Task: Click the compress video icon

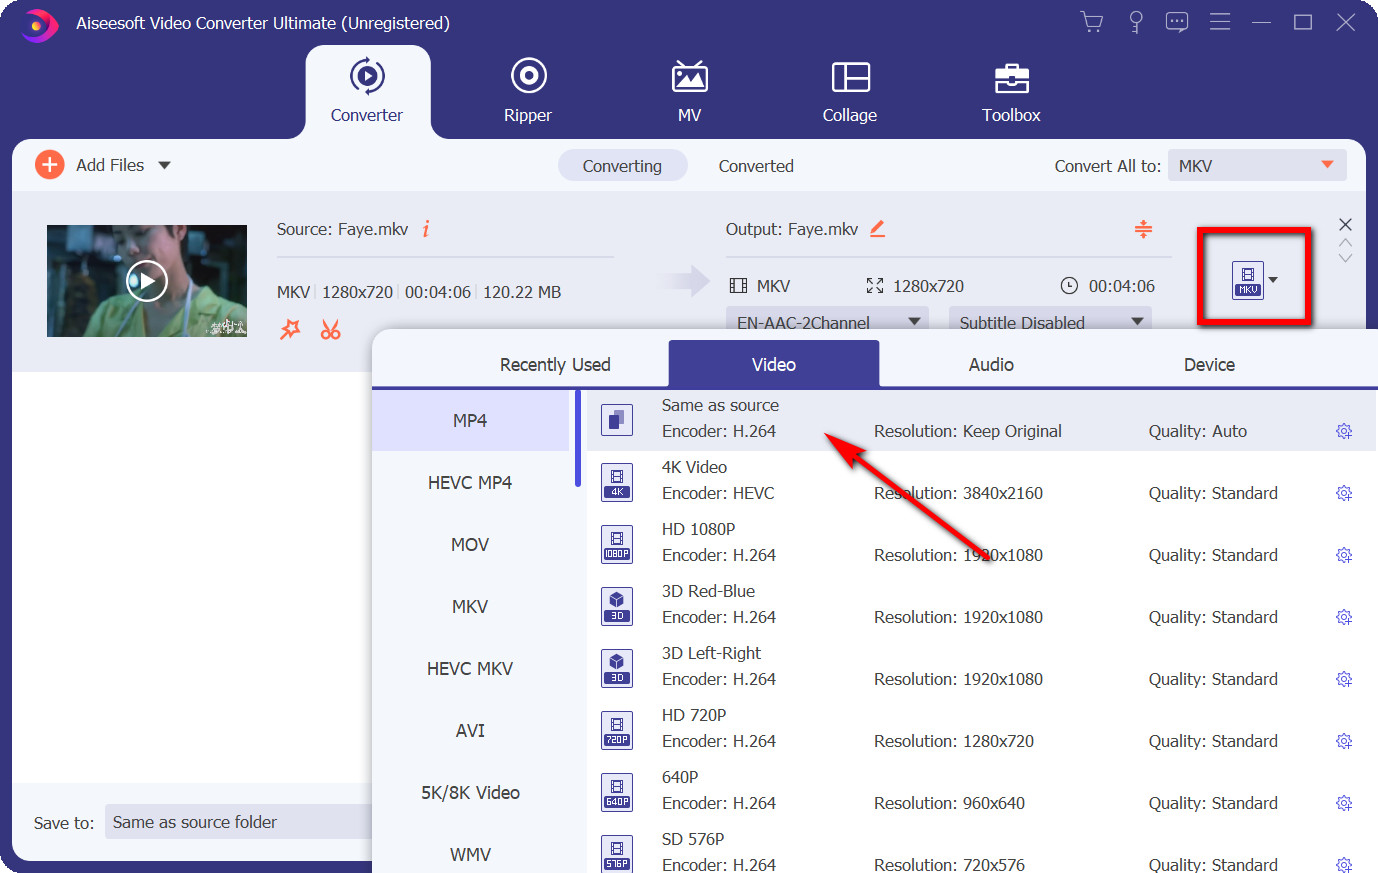Action: 1143,229
